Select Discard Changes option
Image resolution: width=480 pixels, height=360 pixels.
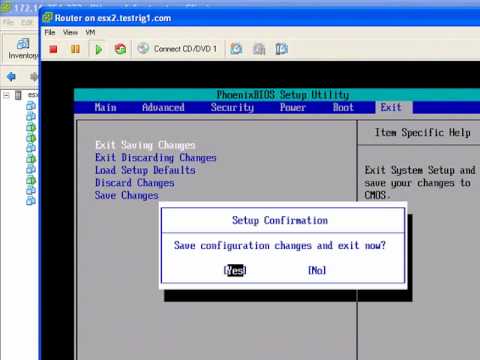pos(135,183)
